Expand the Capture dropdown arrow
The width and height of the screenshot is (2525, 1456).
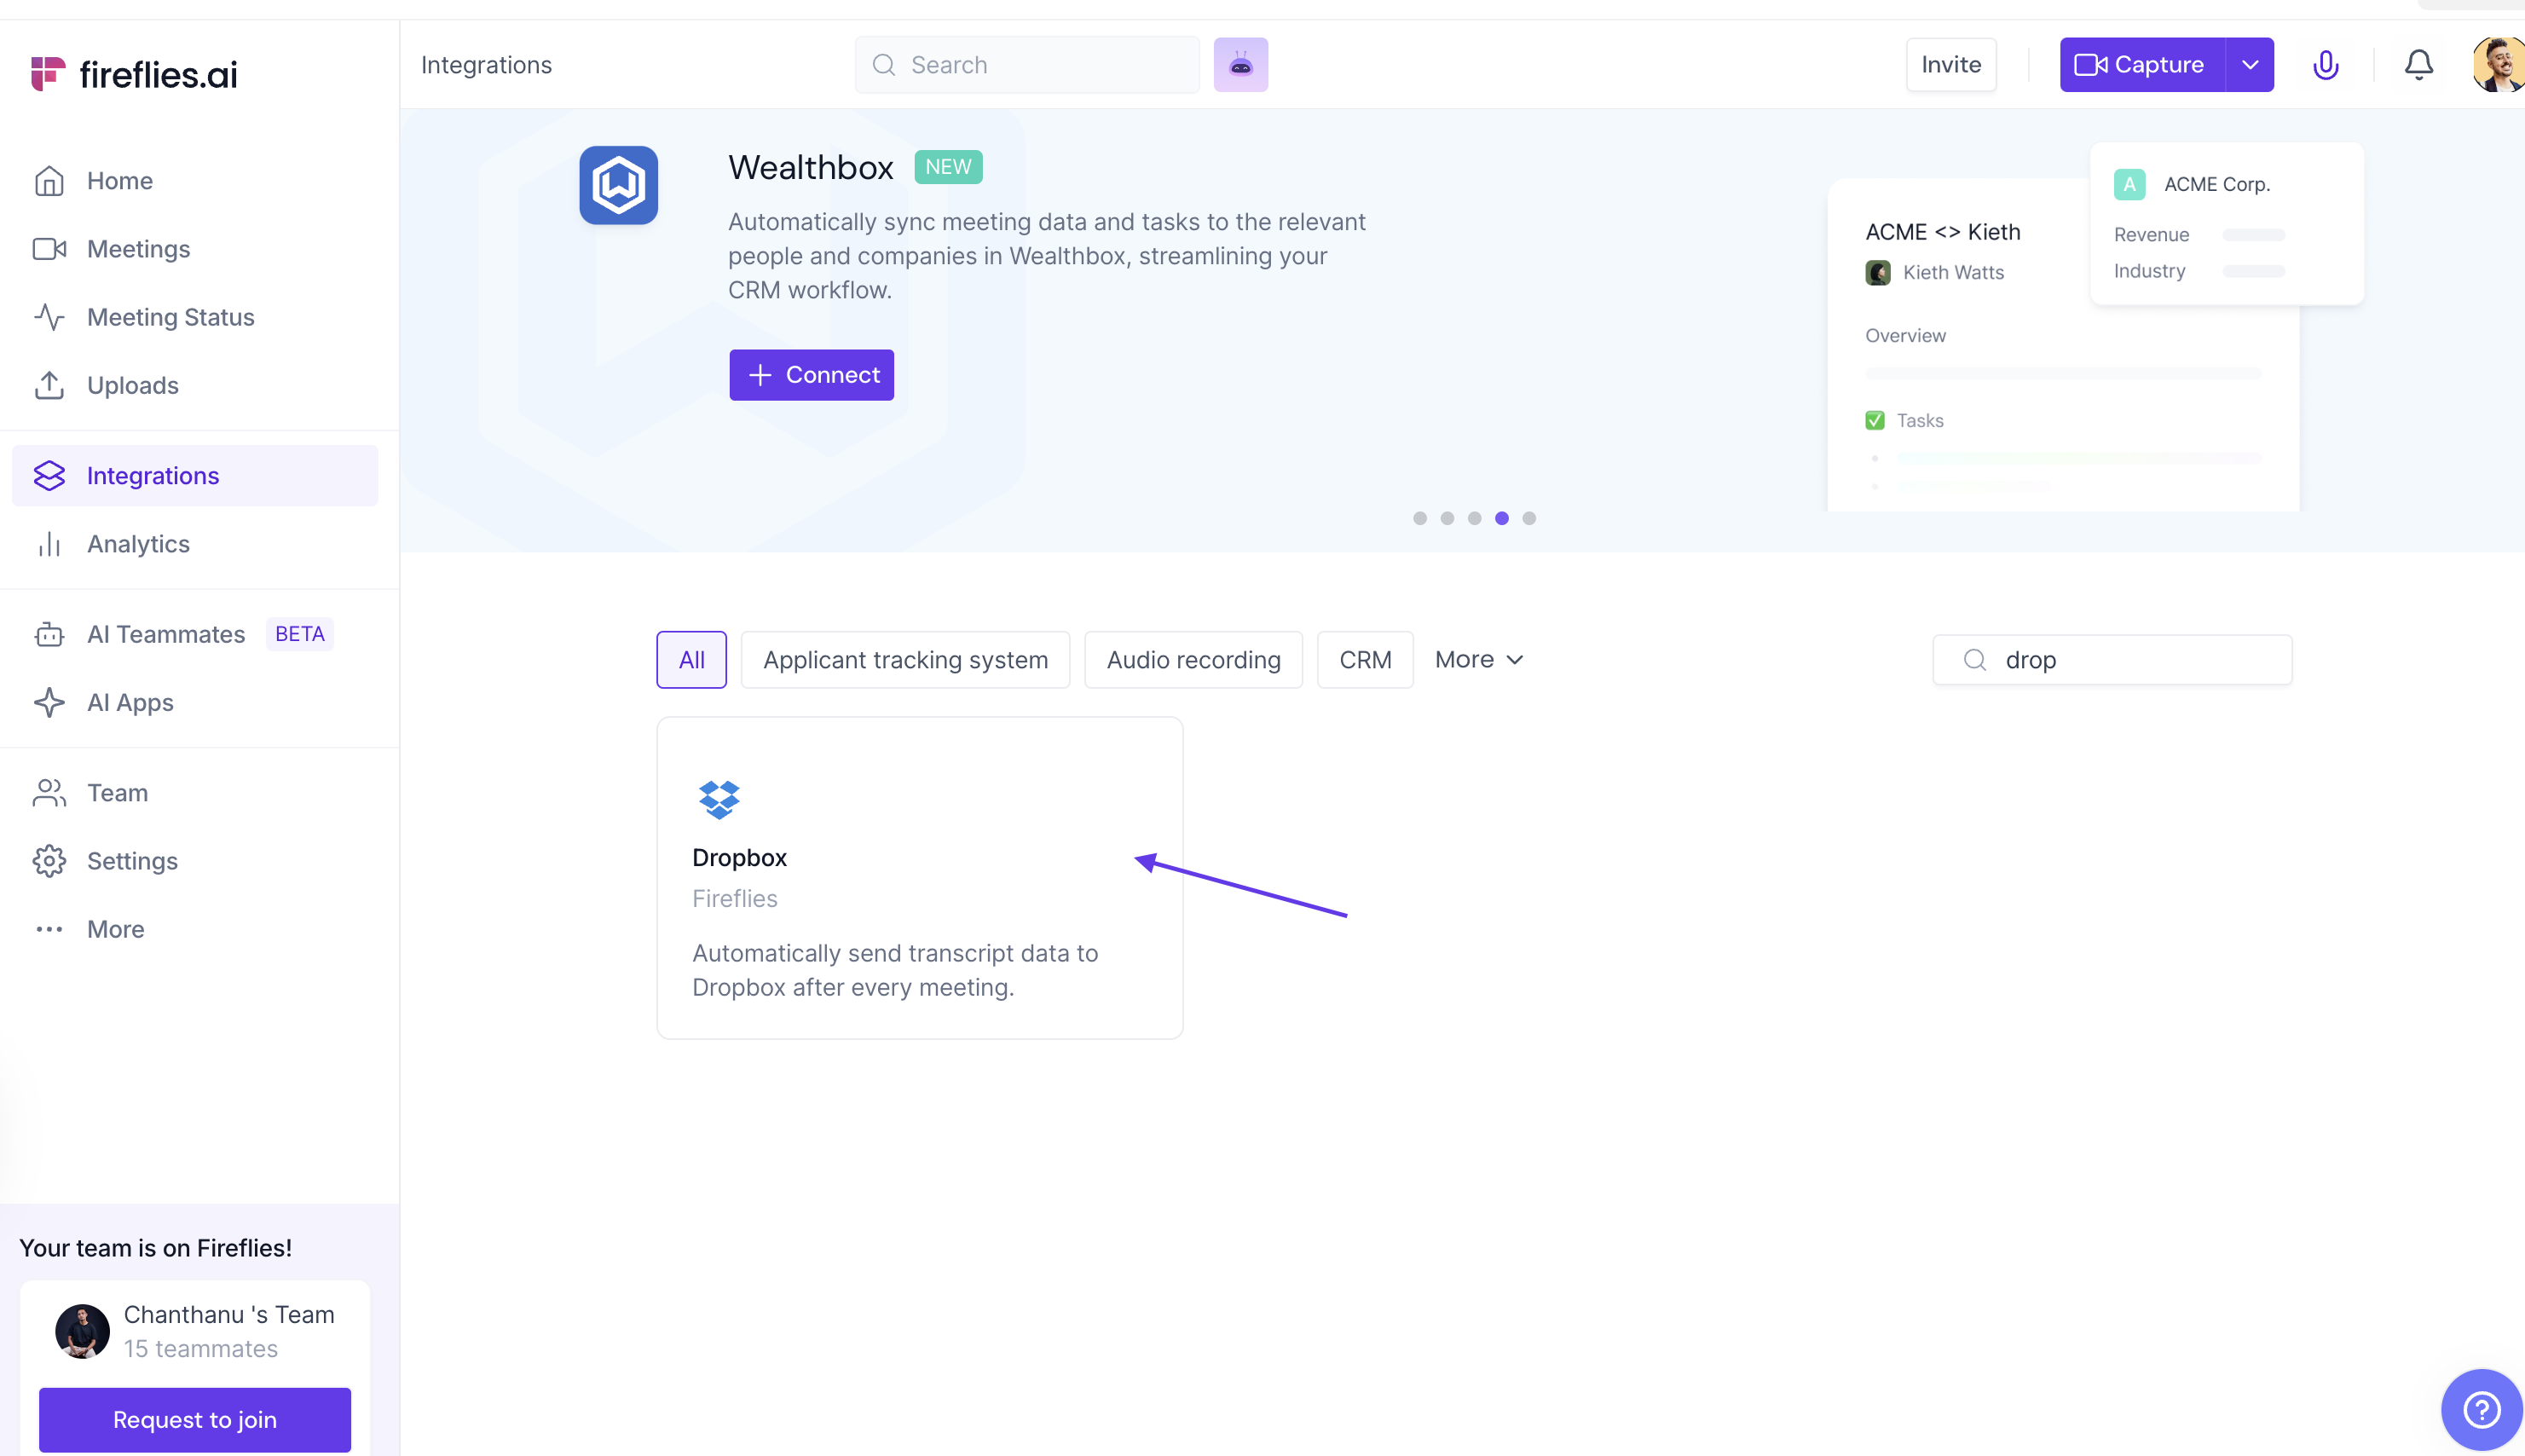pyautogui.click(x=2249, y=65)
